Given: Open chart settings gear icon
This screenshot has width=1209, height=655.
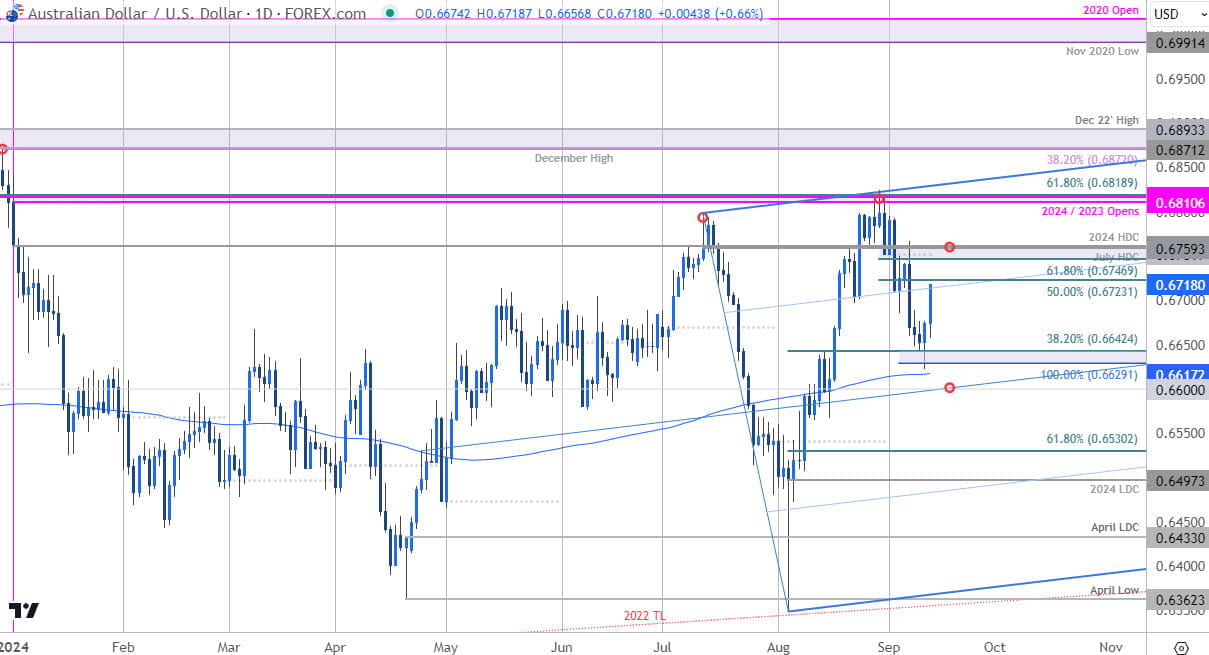Looking at the screenshot, I should (1180, 647).
